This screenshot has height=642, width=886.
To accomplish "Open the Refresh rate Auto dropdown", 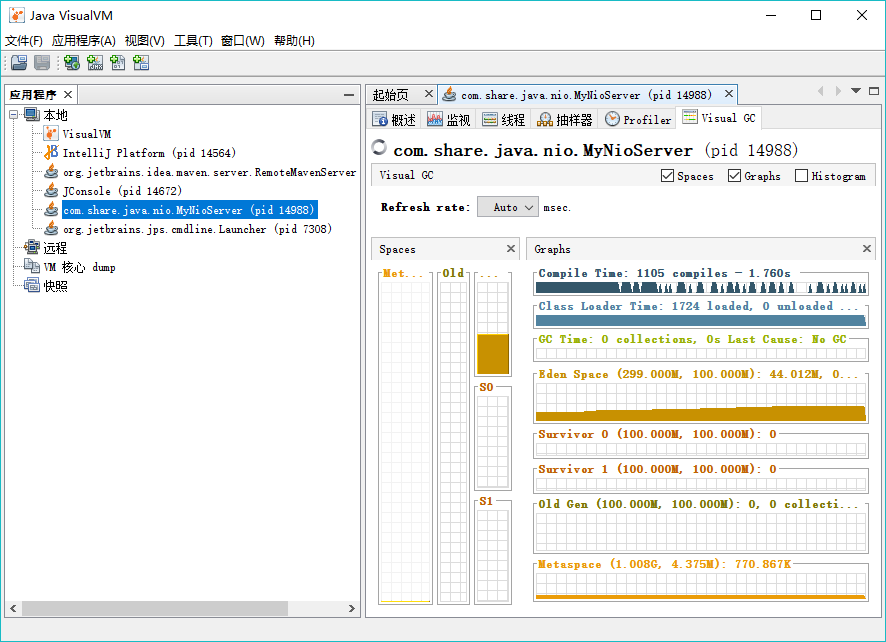I will tap(508, 207).
